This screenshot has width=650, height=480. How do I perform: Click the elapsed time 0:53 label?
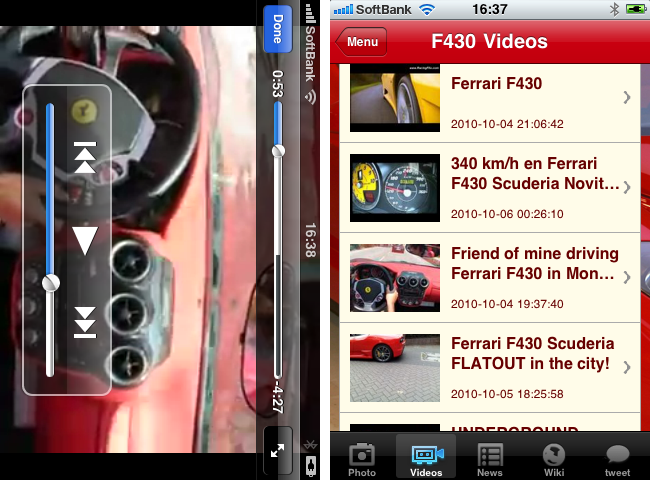(278, 84)
